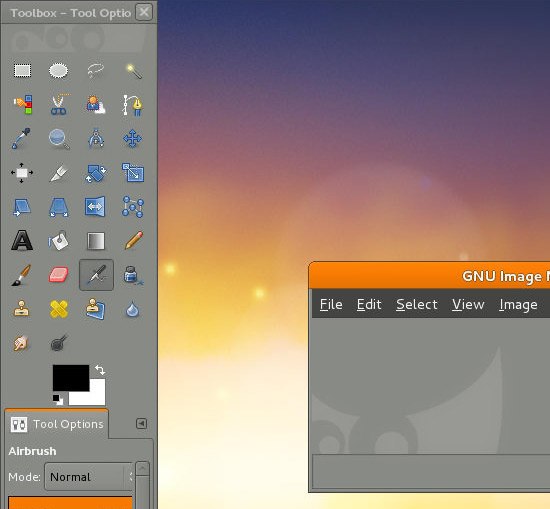Reset colors to default black and white
Image resolution: width=550 pixels, height=509 pixels.
coord(58,400)
